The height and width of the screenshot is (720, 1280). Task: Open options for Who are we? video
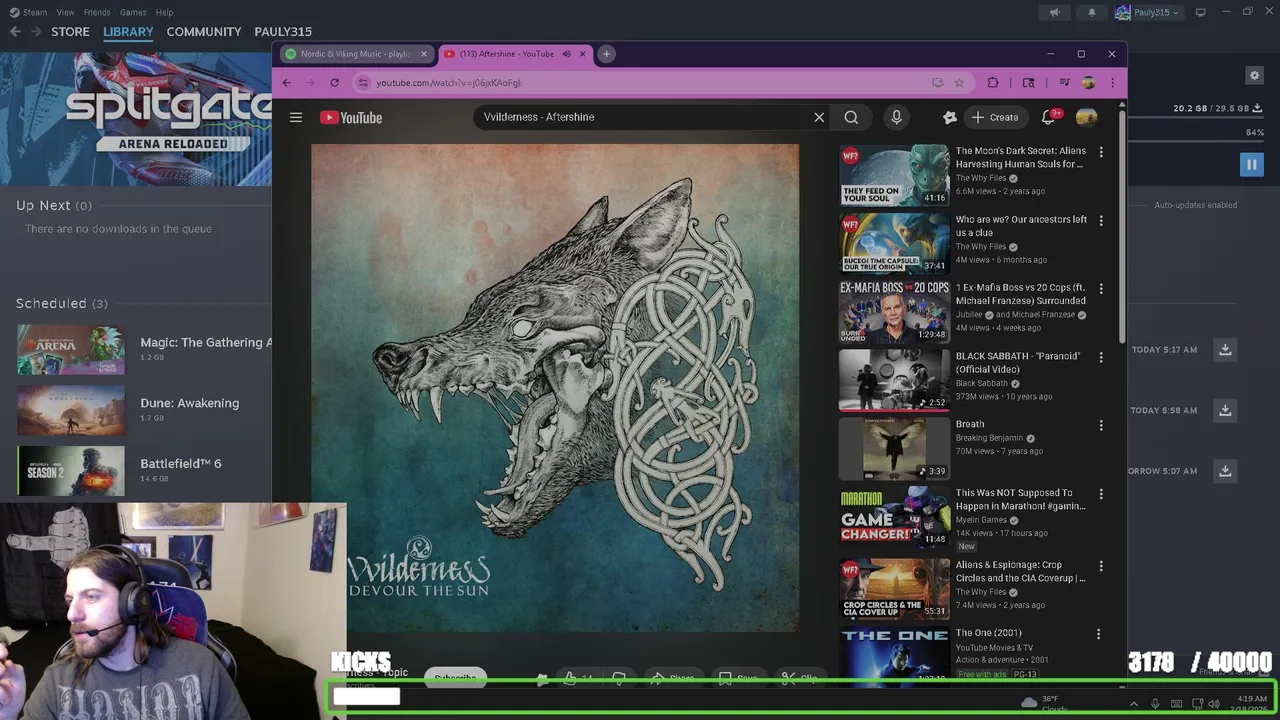(1101, 221)
